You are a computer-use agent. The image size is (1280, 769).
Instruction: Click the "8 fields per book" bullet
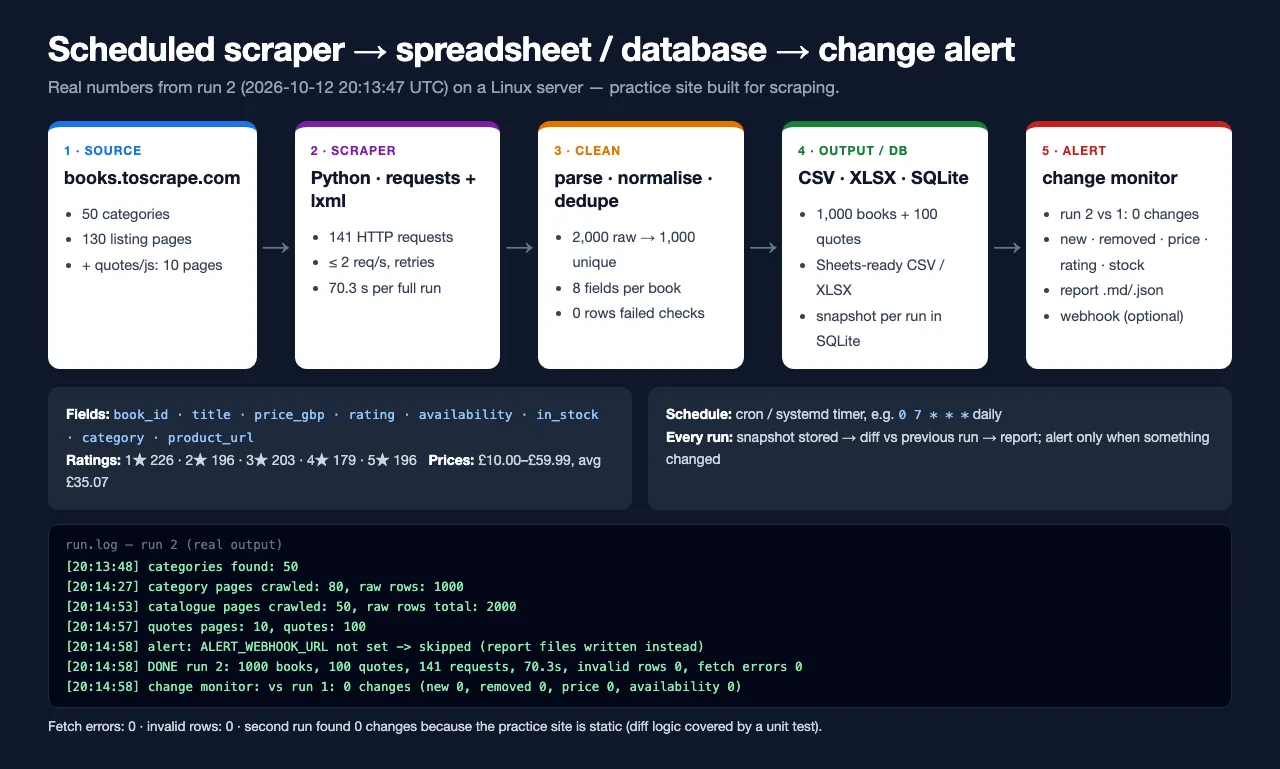coord(627,288)
